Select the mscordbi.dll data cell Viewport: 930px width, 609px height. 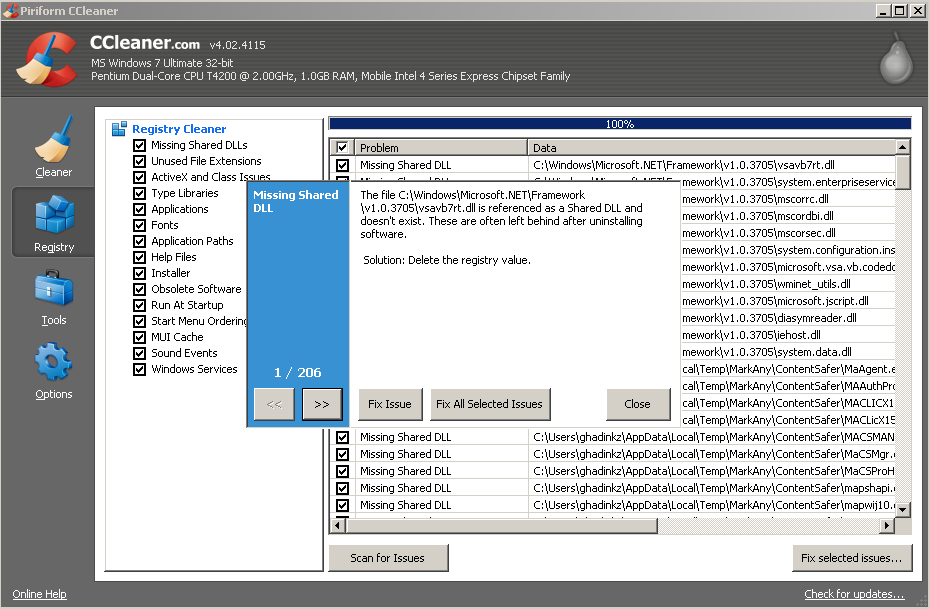coord(788,216)
